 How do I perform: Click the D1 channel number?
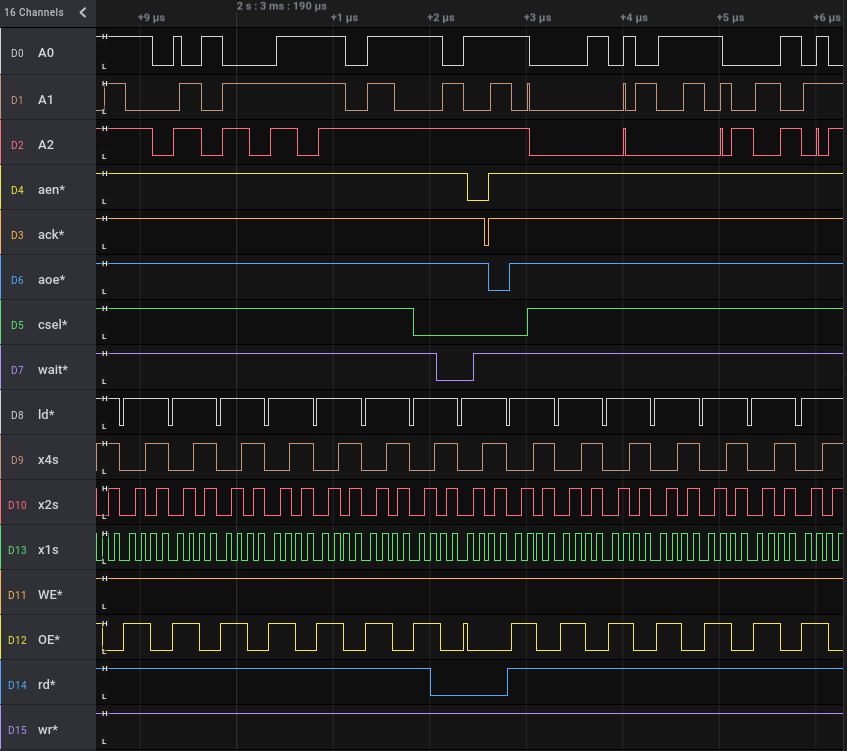point(17,100)
